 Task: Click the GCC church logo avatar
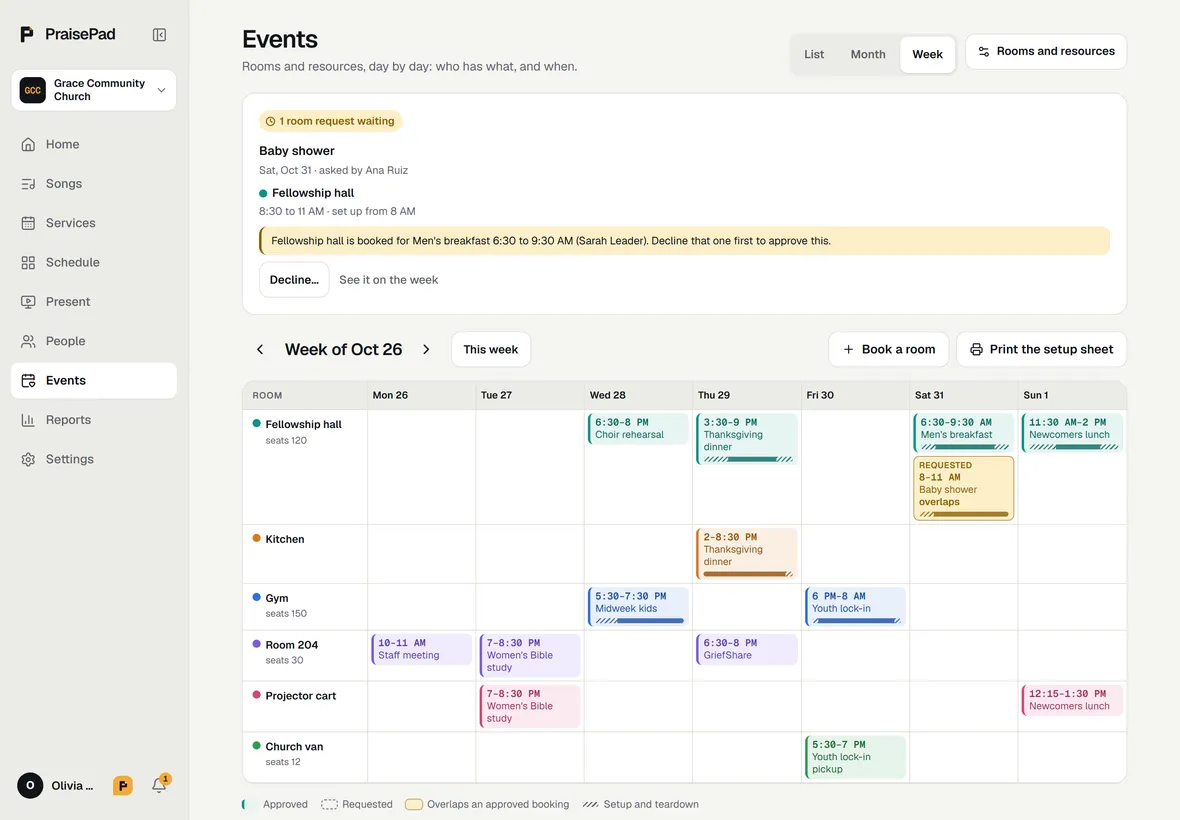[x=32, y=90]
